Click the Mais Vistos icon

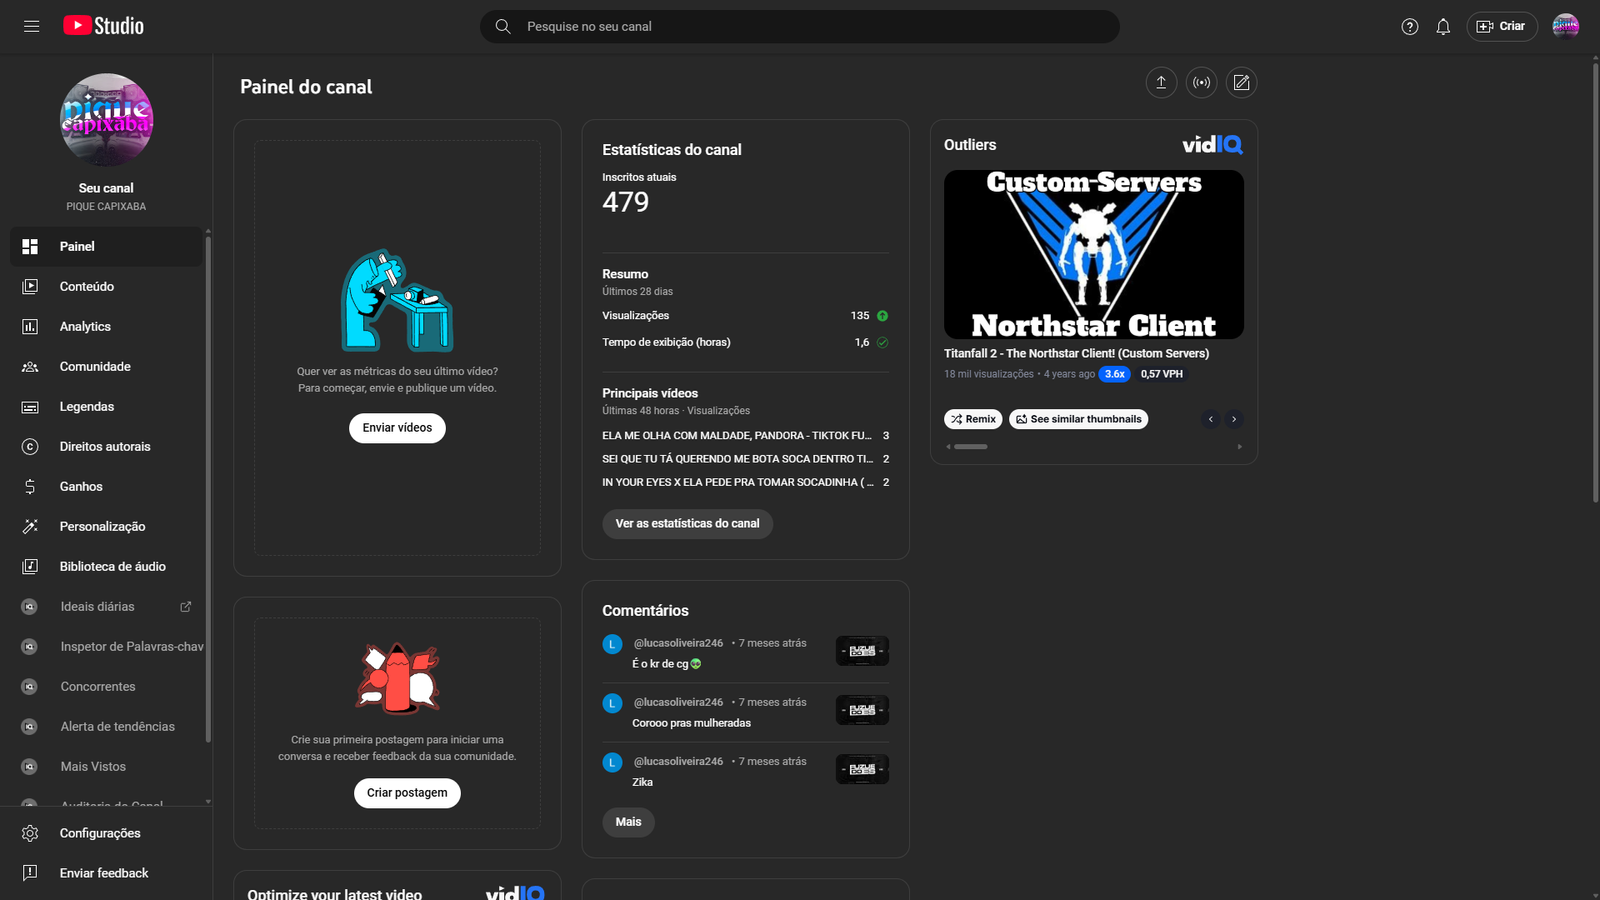click(x=30, y=767)
